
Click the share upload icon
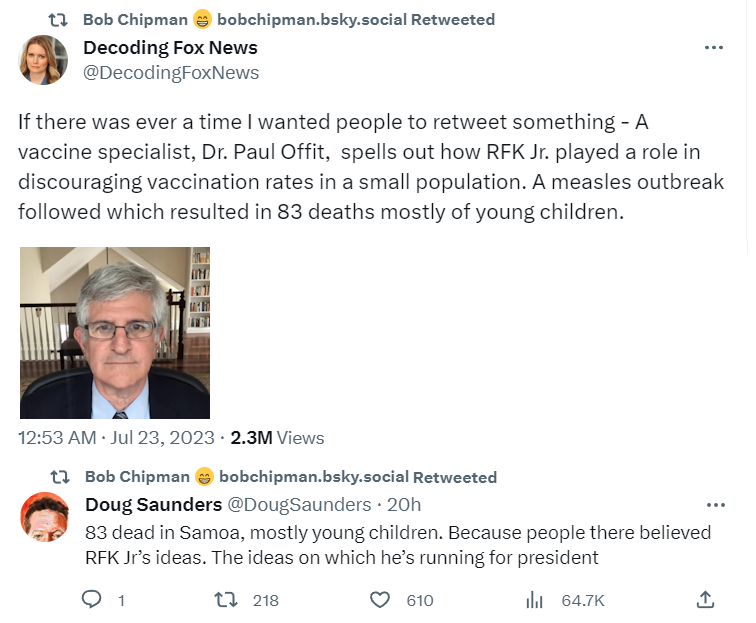705,599
